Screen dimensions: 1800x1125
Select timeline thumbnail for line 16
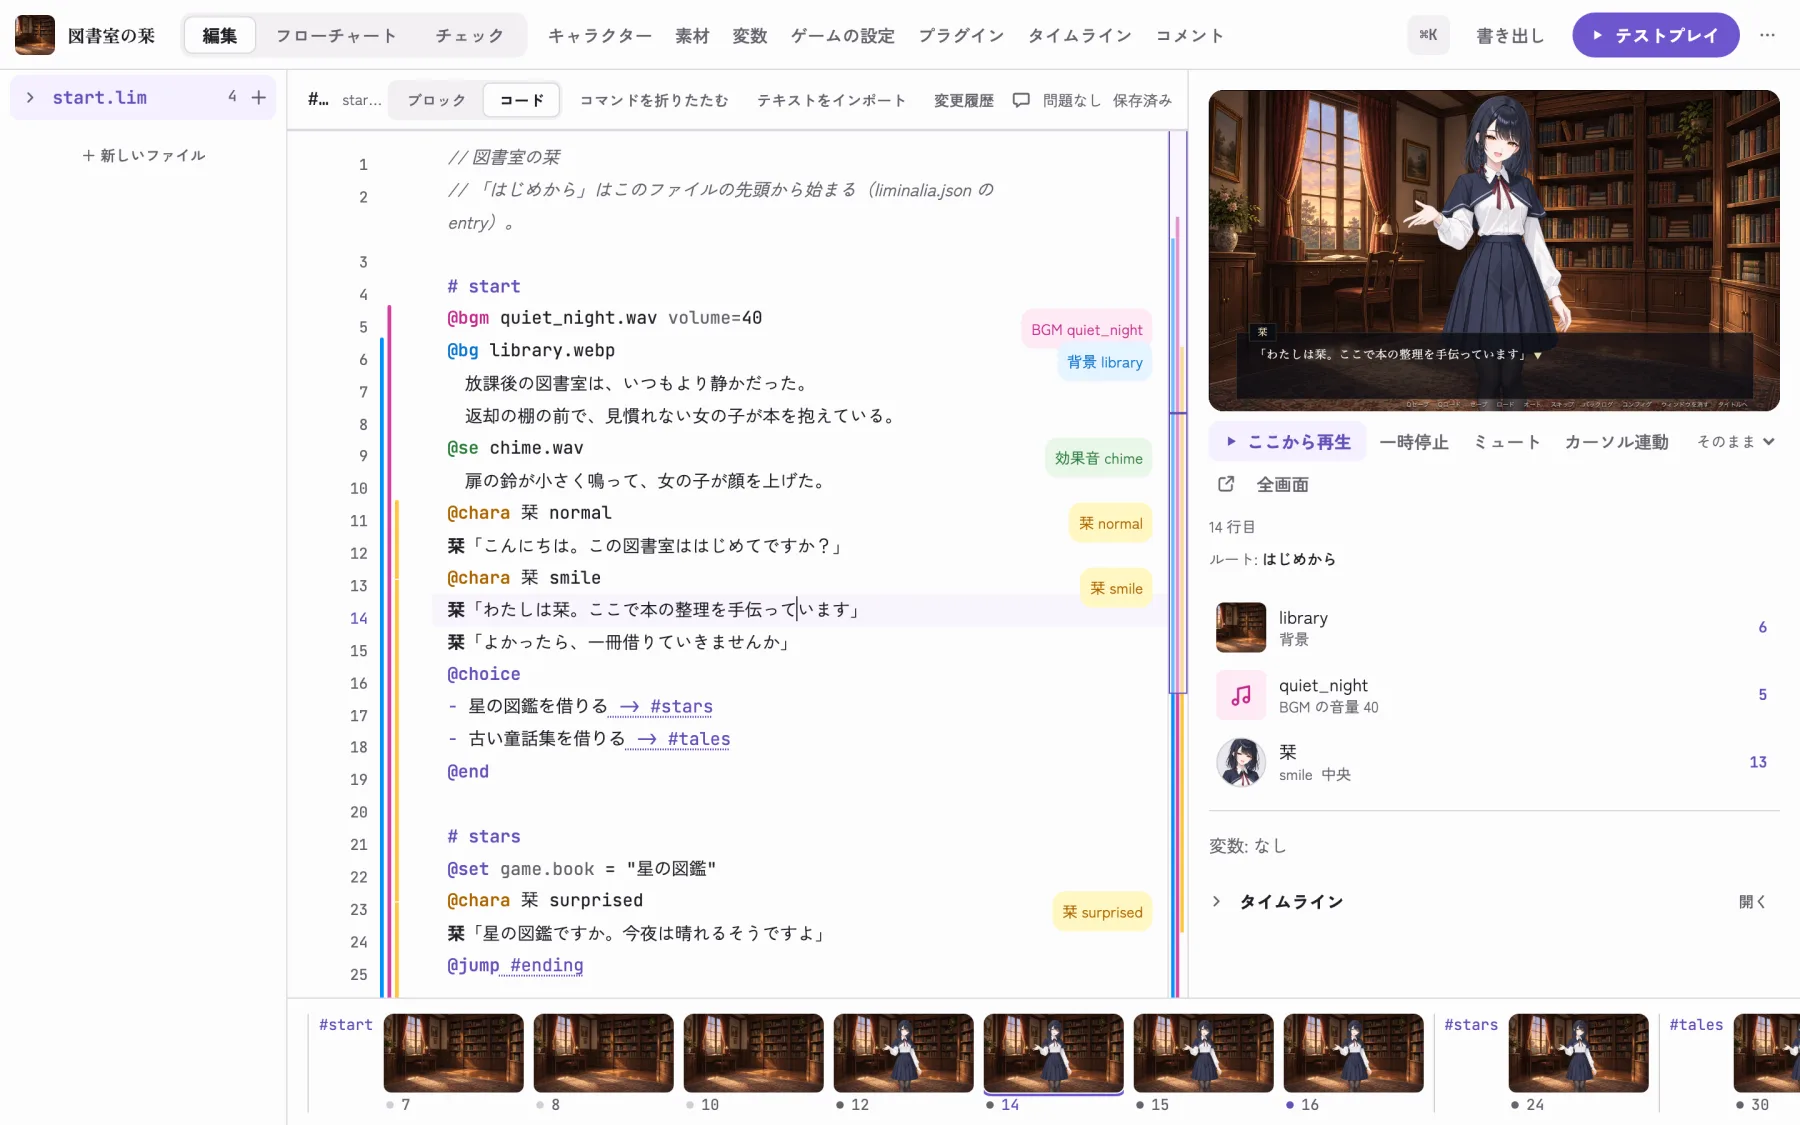point(1354,1053)
